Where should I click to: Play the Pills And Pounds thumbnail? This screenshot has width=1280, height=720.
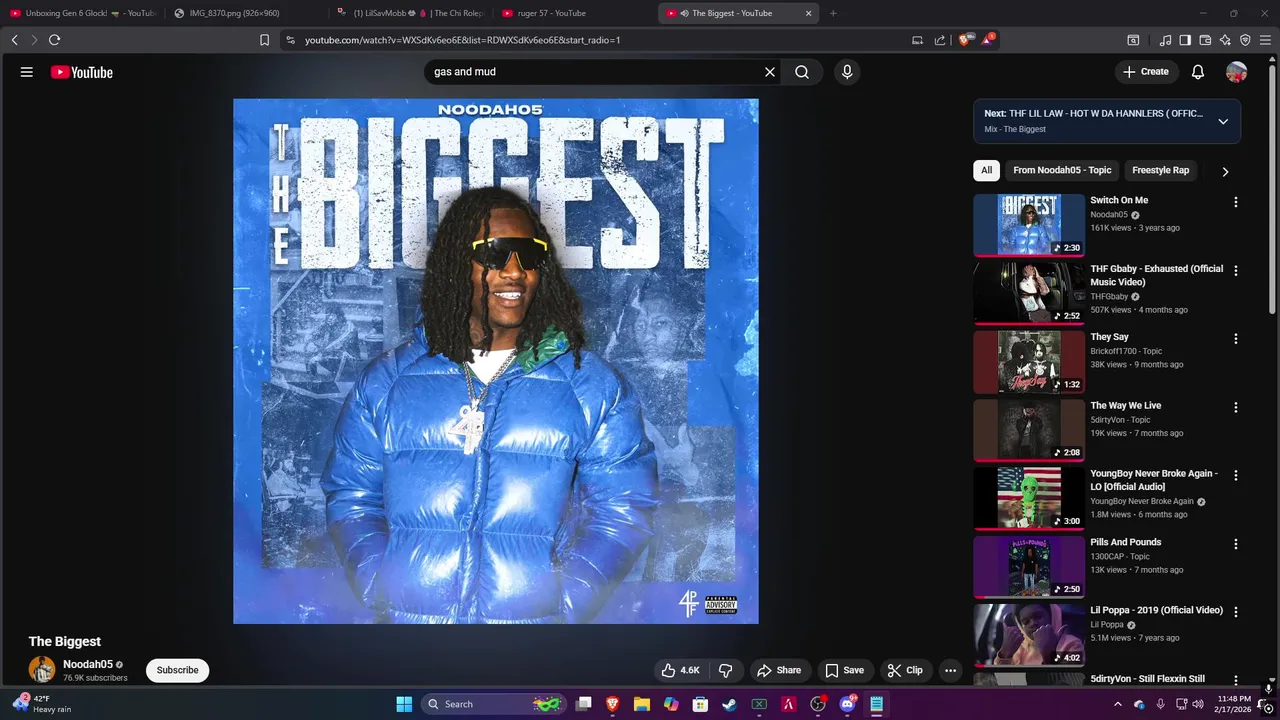click(1029, 567)
